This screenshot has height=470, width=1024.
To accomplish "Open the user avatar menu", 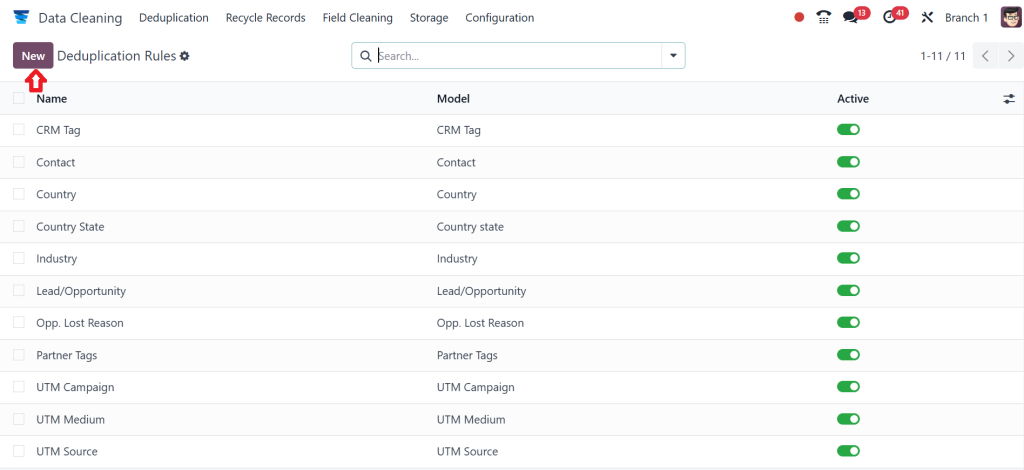I will [x=1010, y=18].
